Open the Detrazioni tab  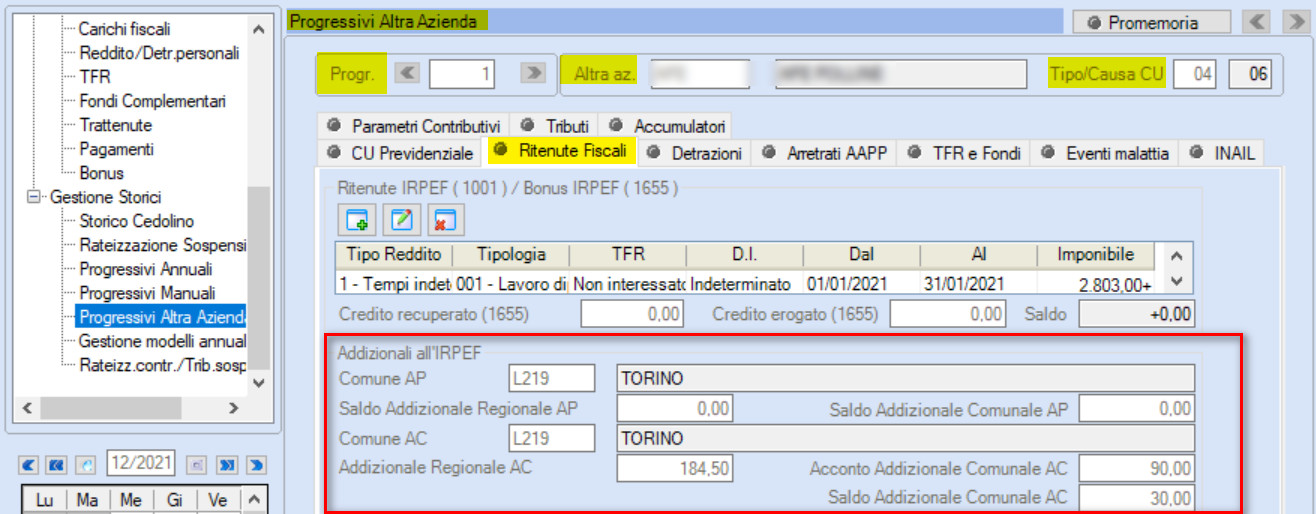click(x=695, y=153)
